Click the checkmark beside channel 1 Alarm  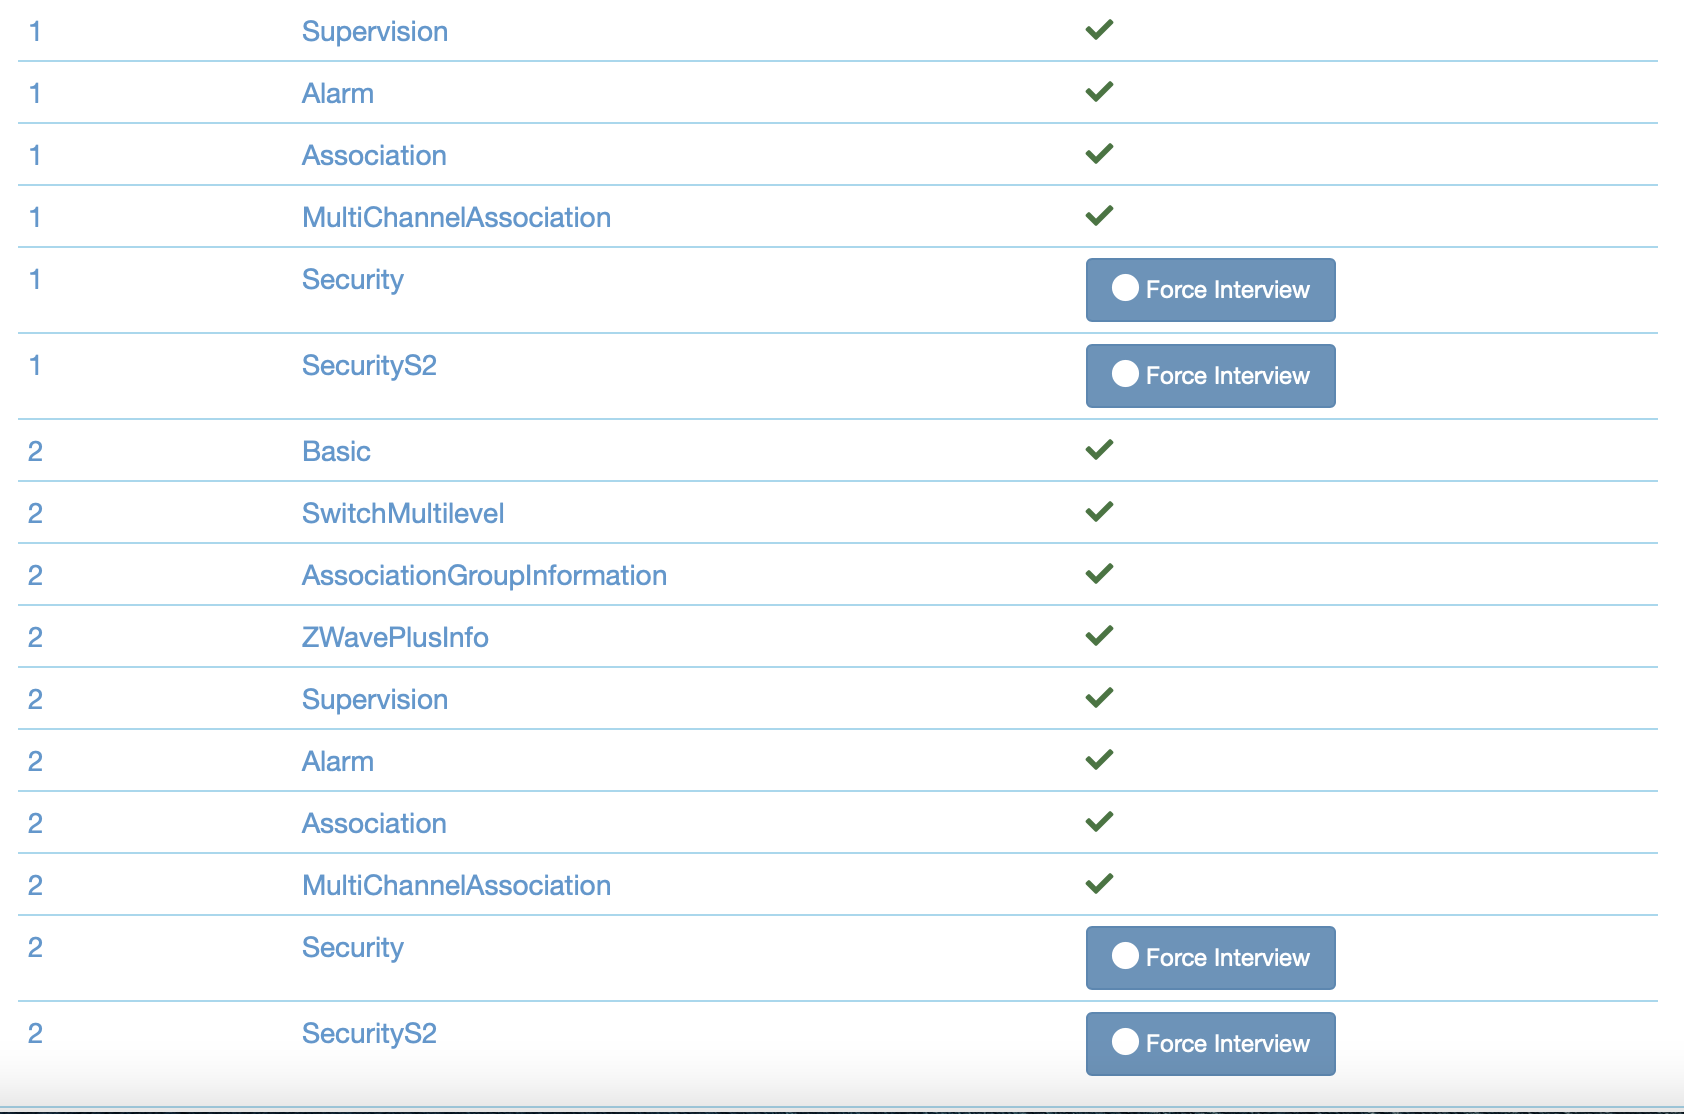1099,92
